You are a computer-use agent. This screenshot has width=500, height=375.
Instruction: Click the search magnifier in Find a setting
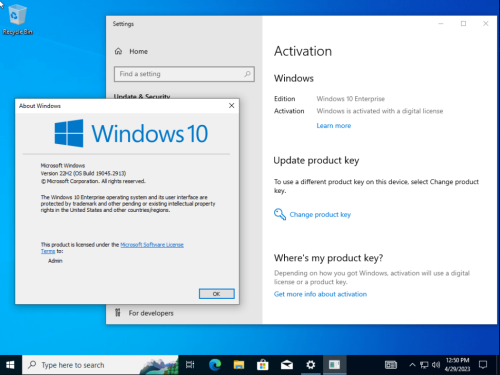pyautogui.click(x=247, y=74)
